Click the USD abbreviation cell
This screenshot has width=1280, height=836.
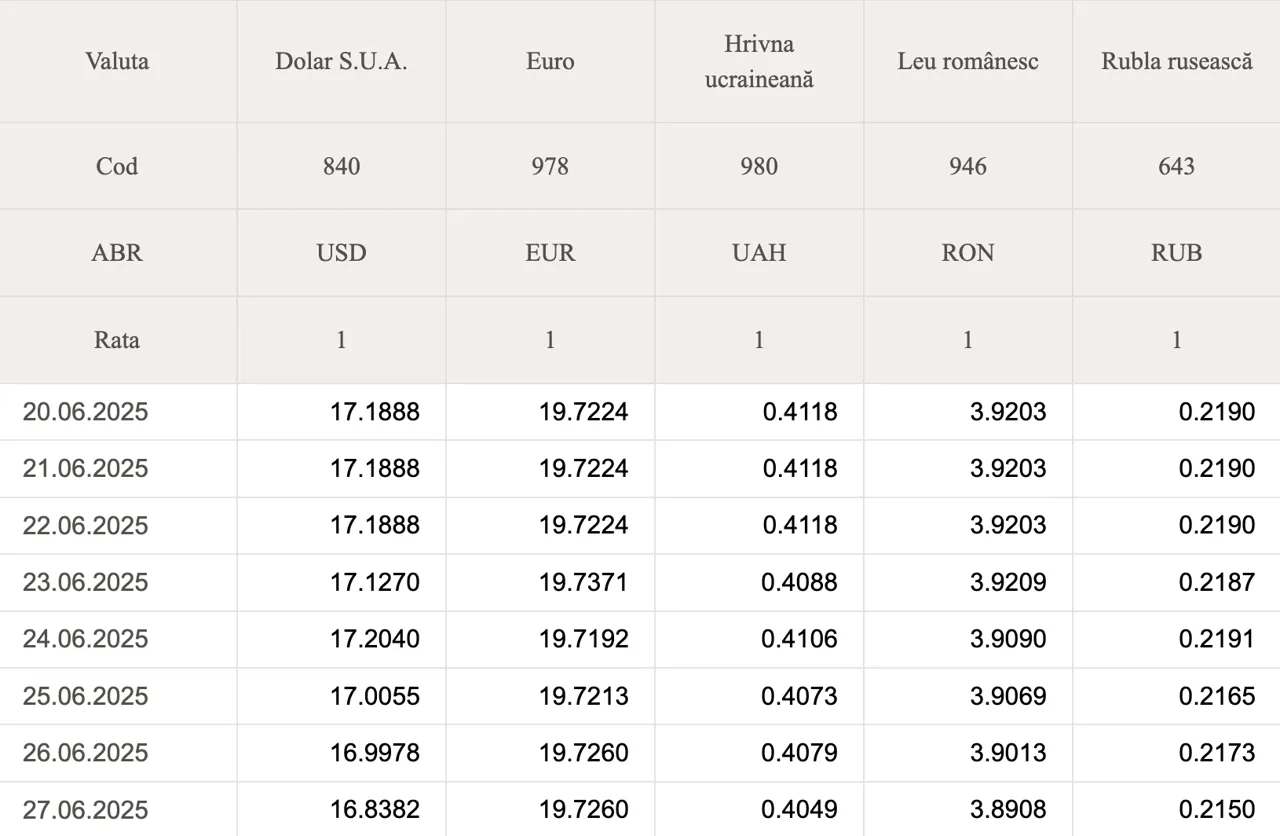341,253
